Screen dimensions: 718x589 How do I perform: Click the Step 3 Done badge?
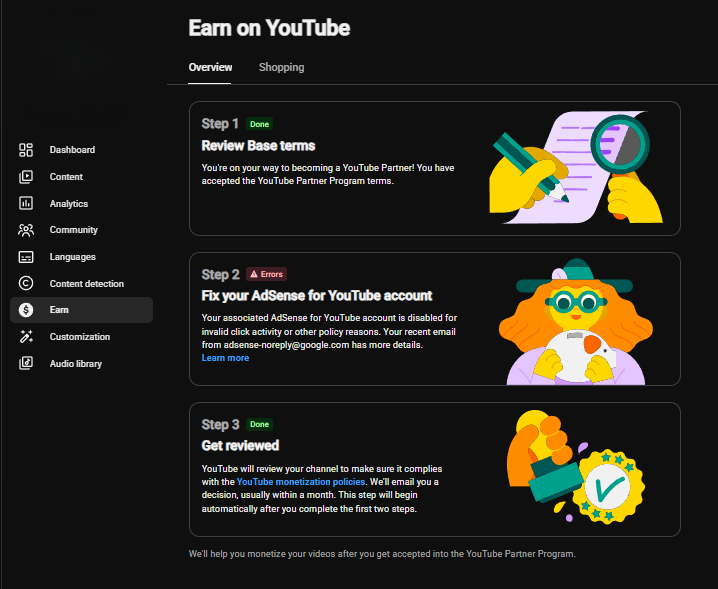click(259, 424)
